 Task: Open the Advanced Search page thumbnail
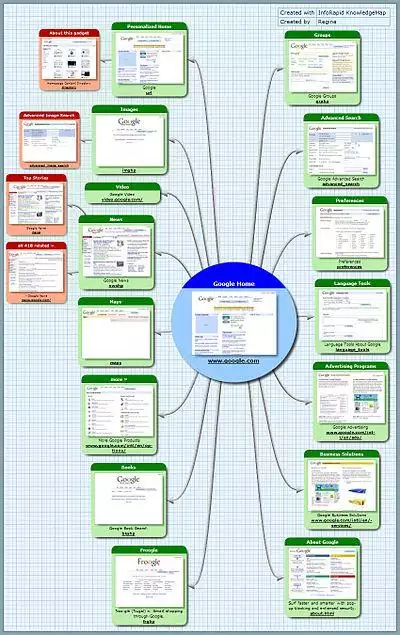point(341,149)
